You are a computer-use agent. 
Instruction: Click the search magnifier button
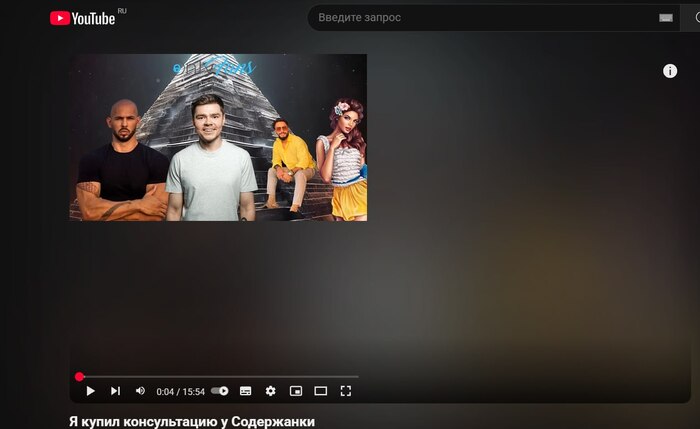[x=692, y=18]
